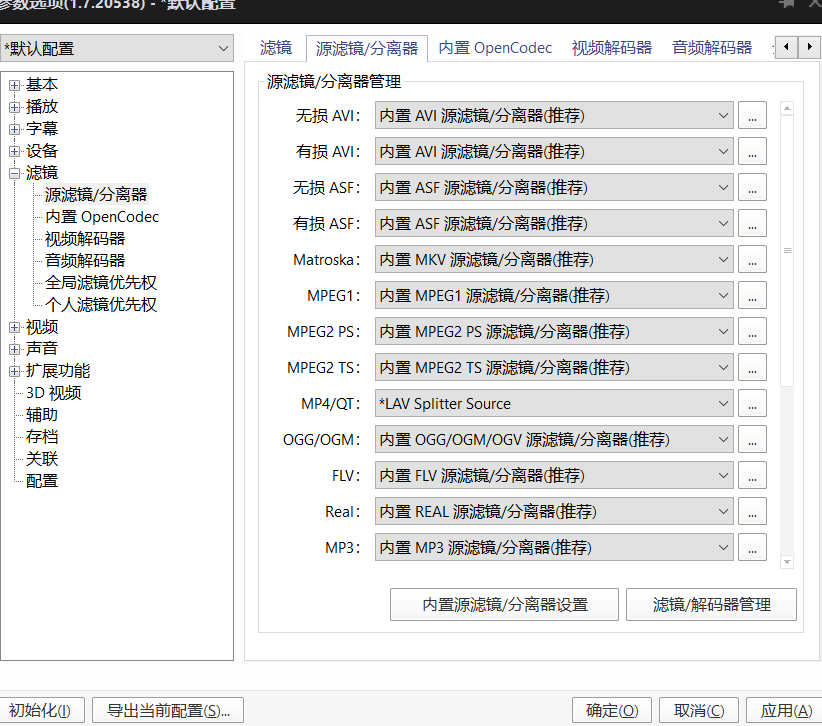Viewport: 822px width, 726px height.
Task: Expand the 字幕 tree node
Action: pos(15,129)
